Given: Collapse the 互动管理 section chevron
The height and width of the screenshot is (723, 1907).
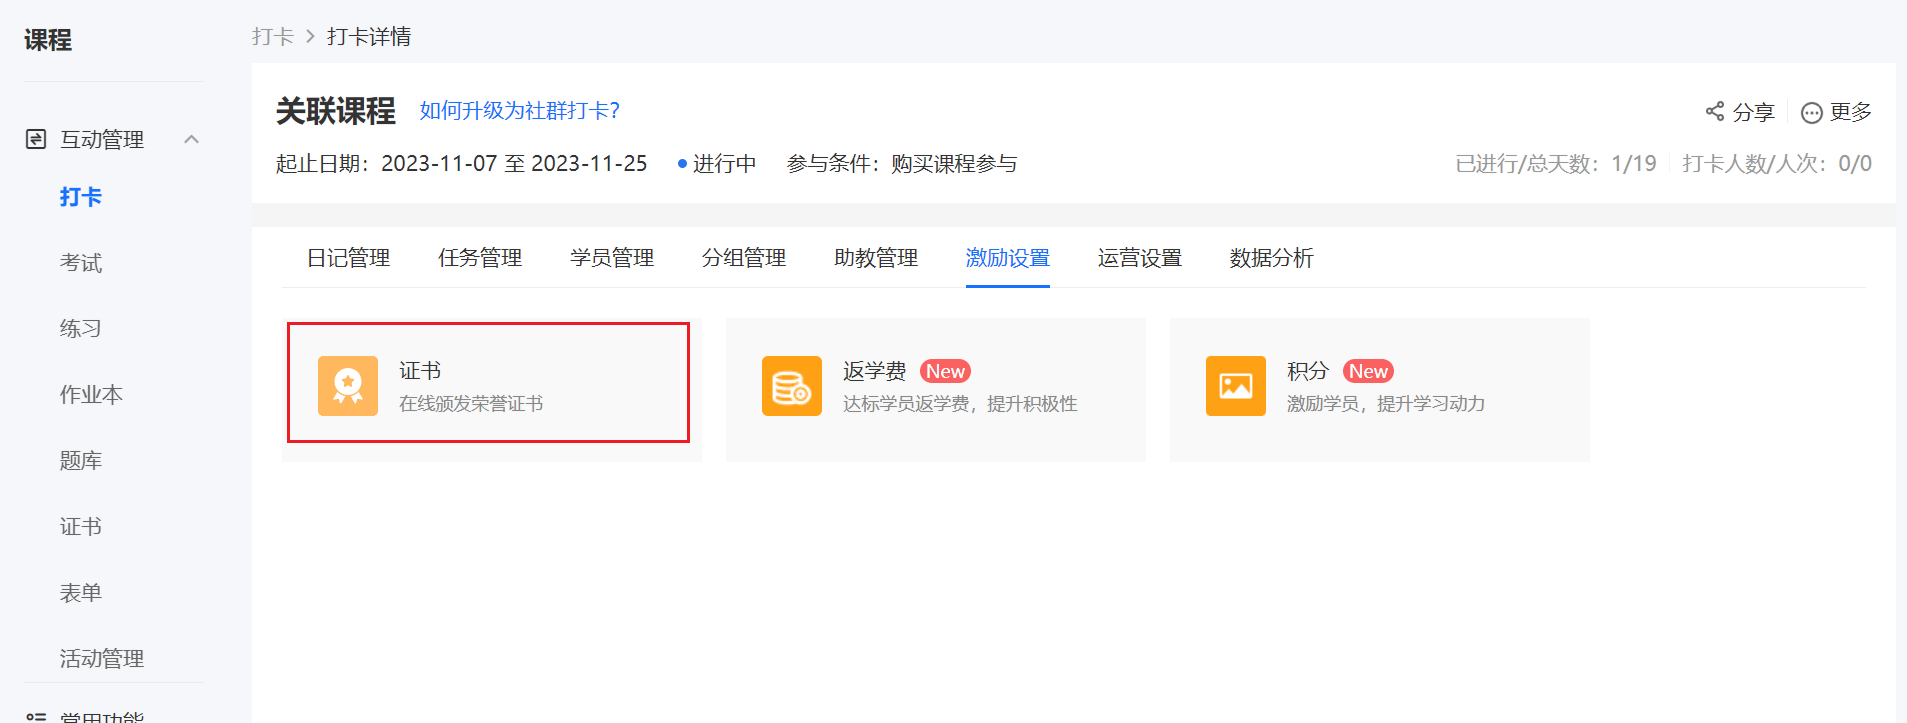Looking at the screenshot, I should (192, 139).
